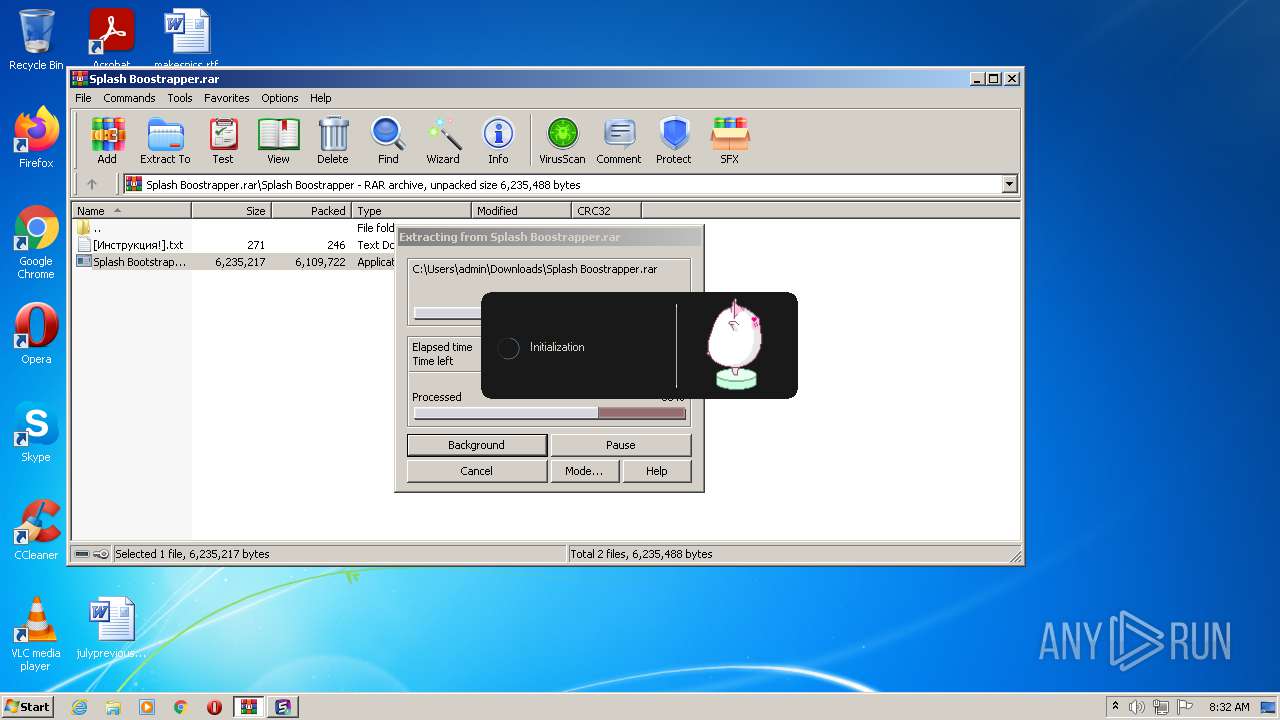Open CCleaner desktop shortcut
The width and height of the screenshot is (1280, 720).
(36, 530)
